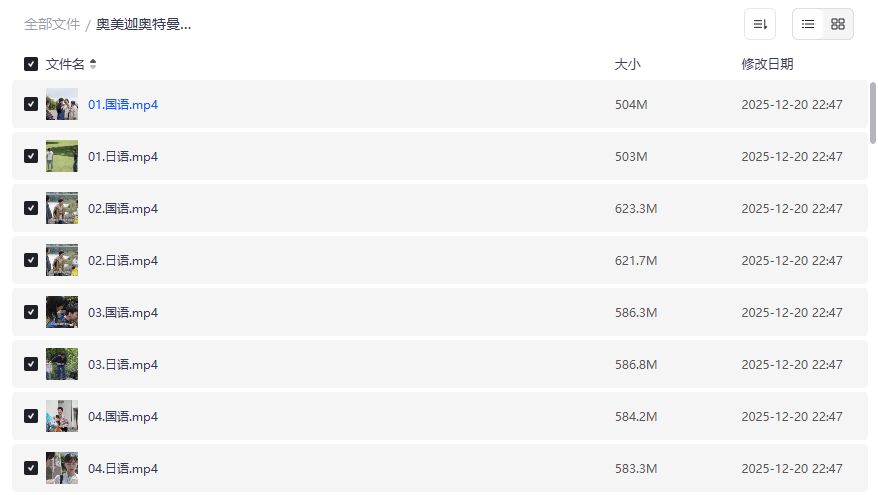Switch to list view layout
The height and width of the screenshot is (495, 878).
(808, 24)
